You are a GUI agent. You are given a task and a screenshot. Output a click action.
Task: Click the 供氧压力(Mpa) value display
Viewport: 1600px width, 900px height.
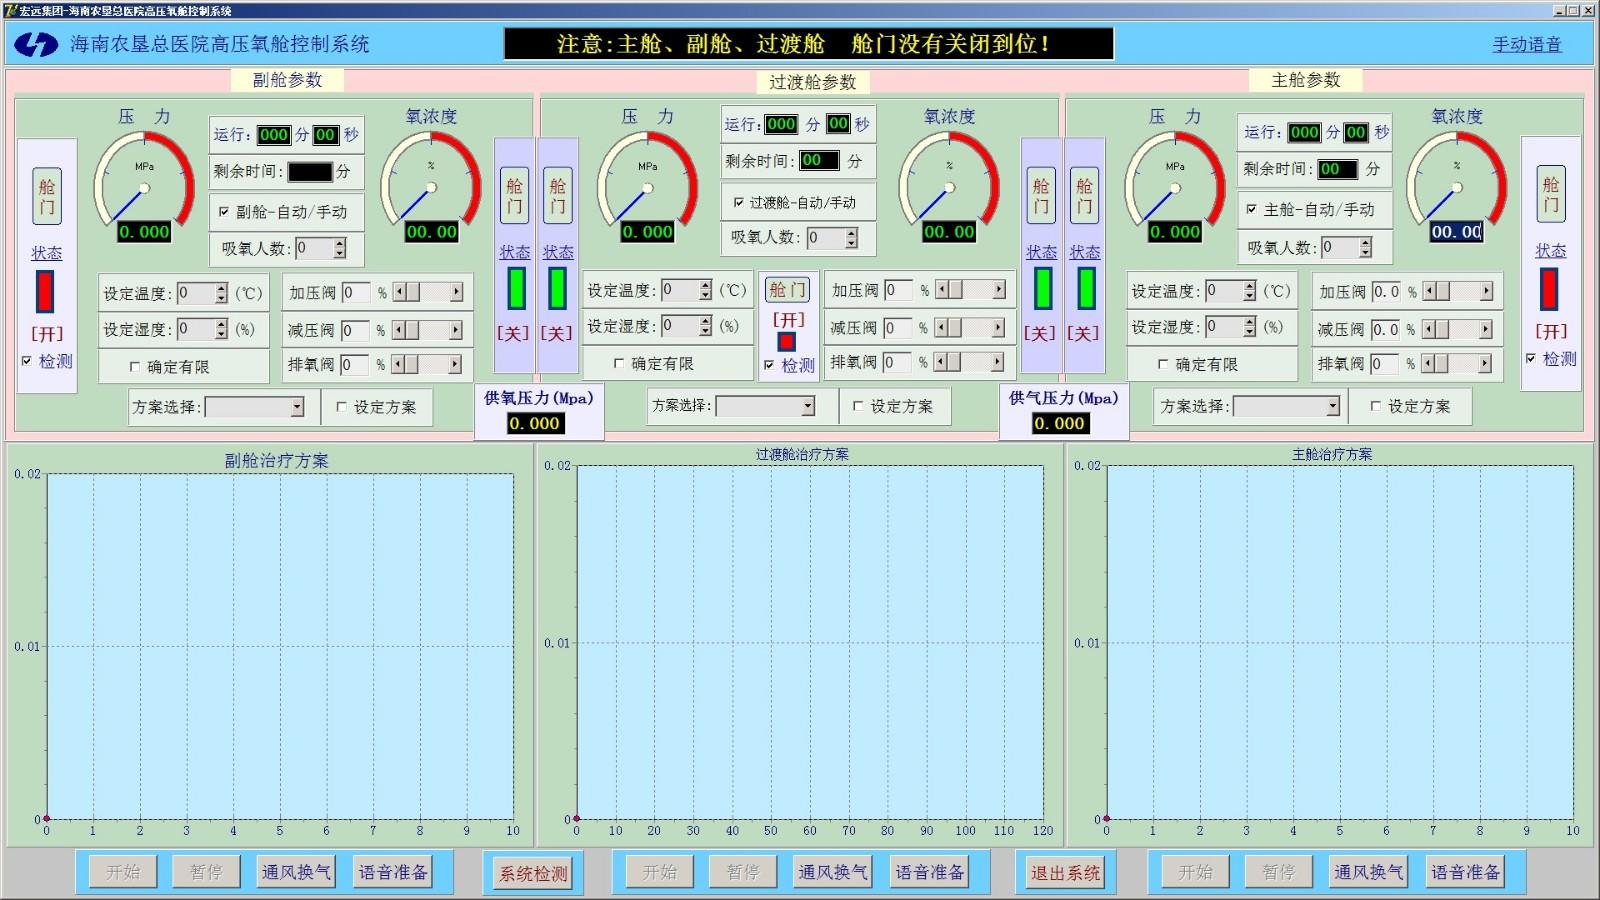[x=535, y=423]
